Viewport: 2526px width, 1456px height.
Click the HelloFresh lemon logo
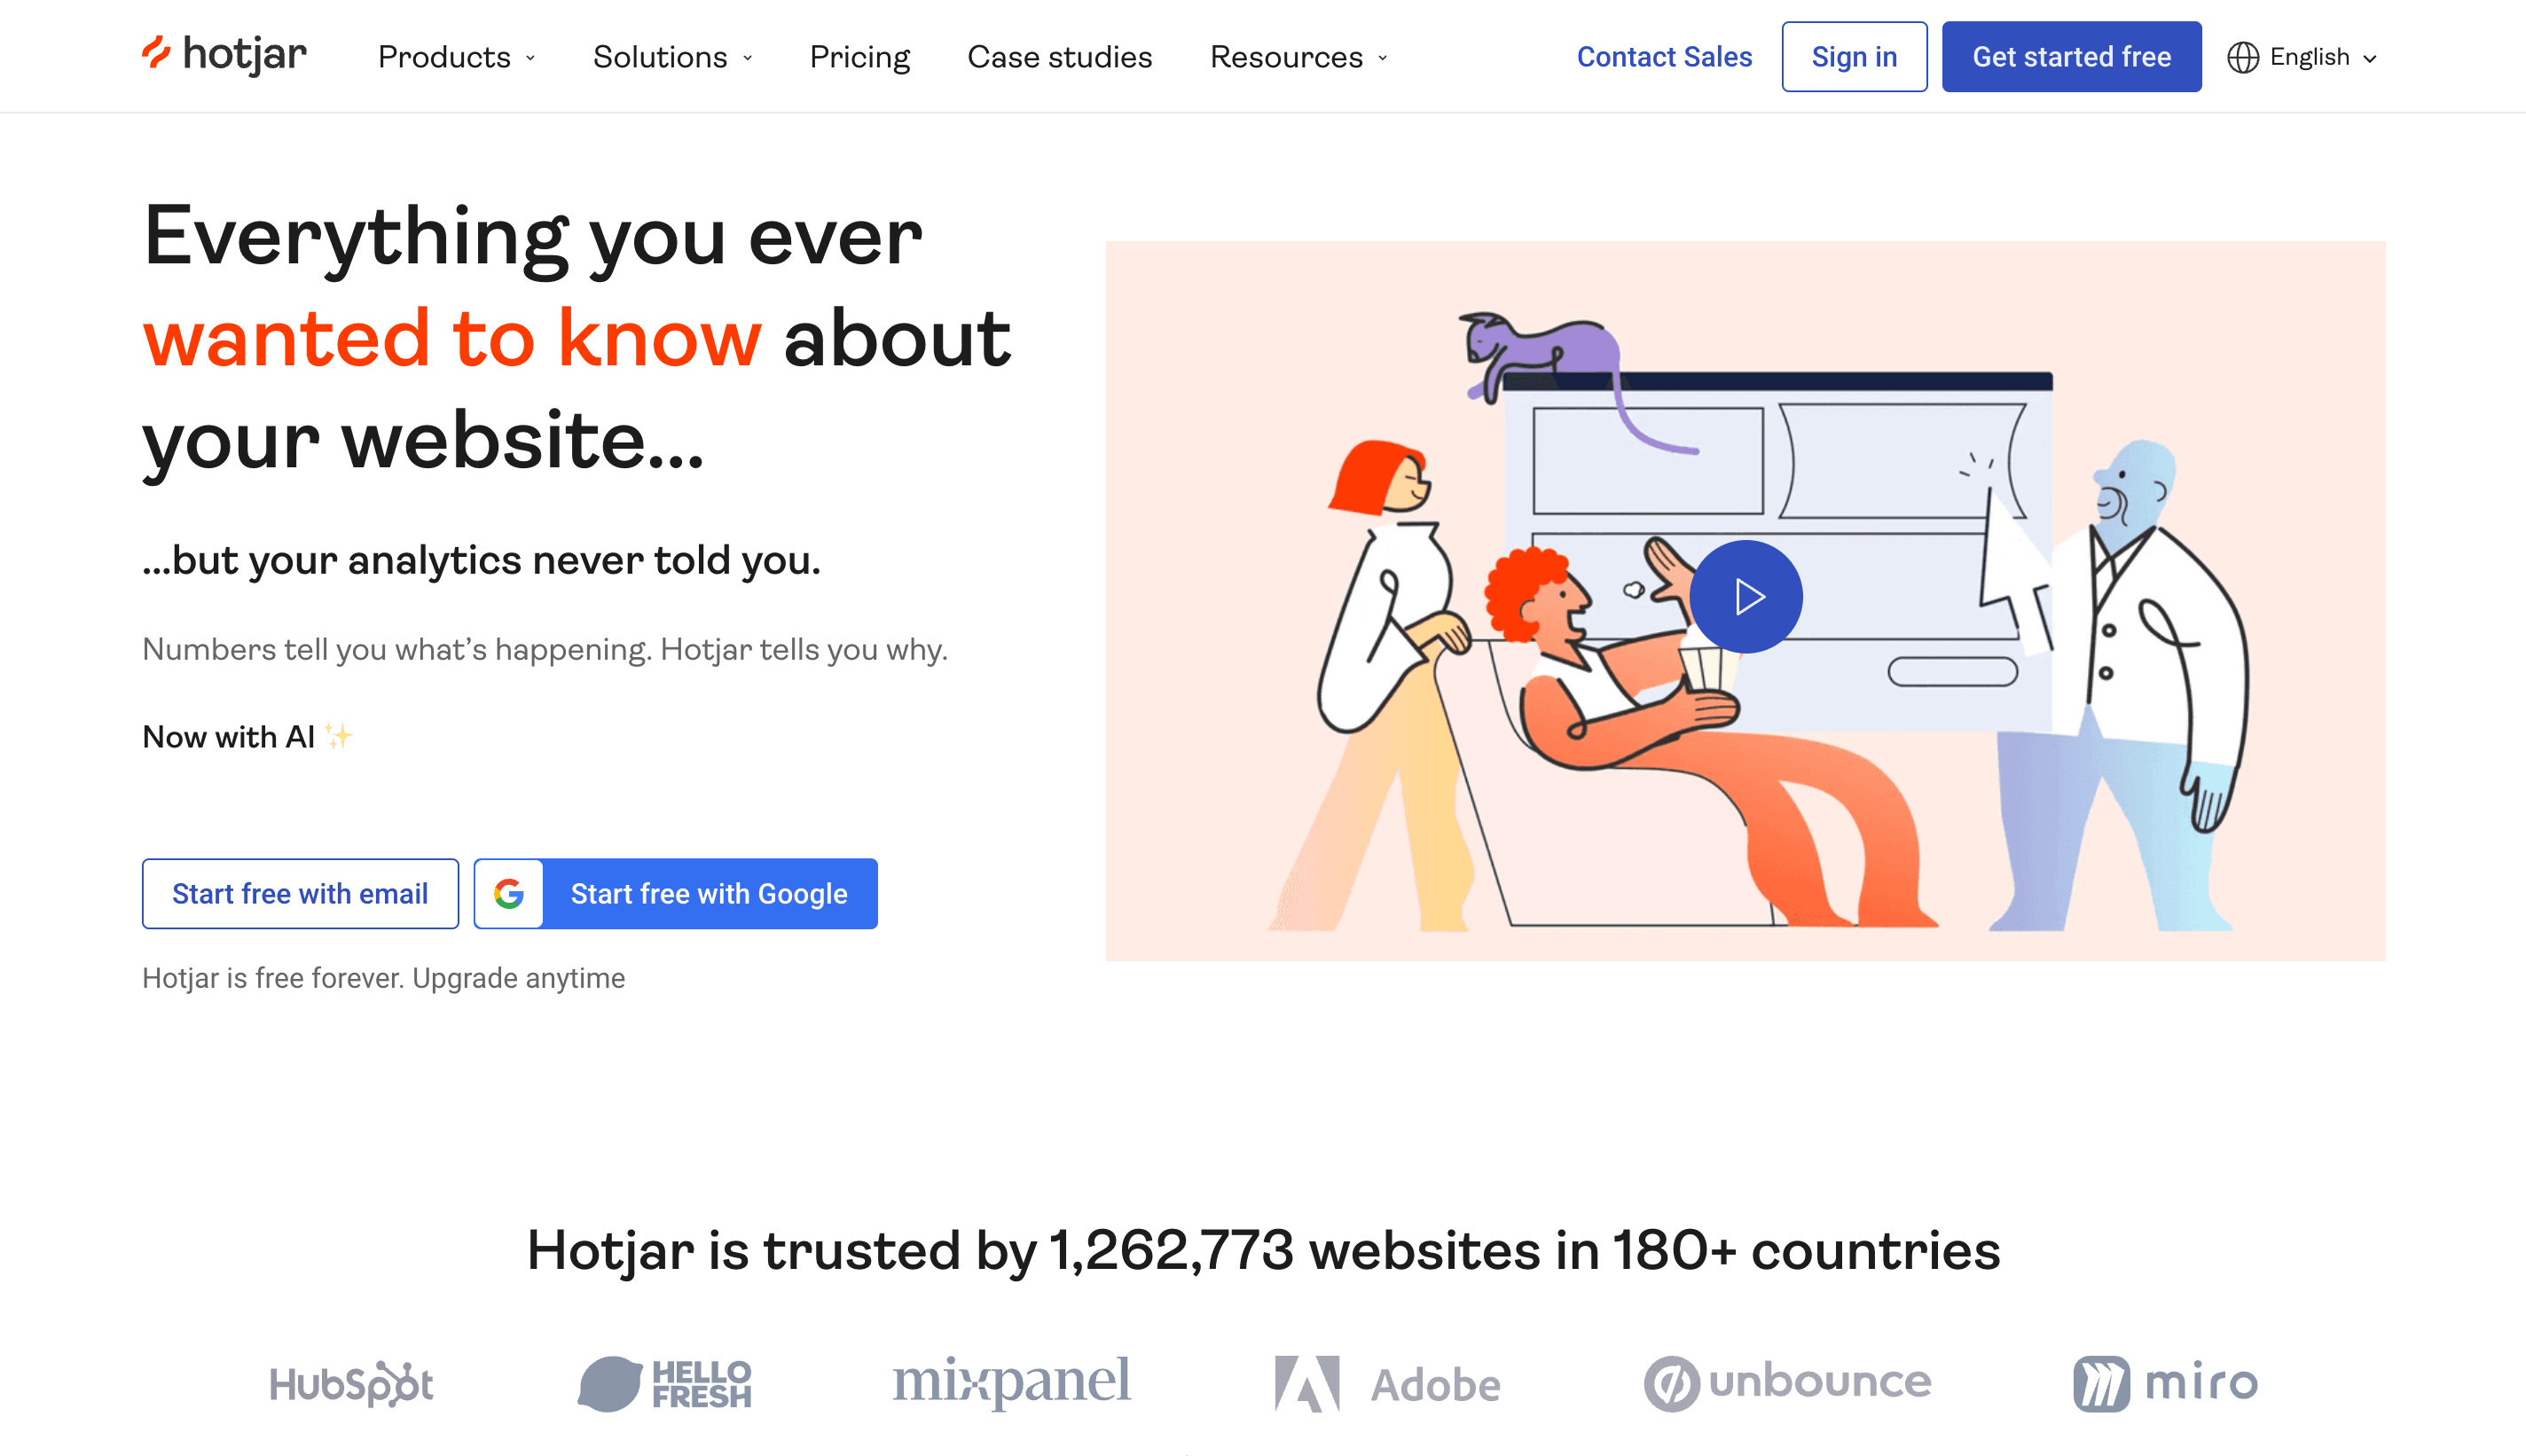point(611,1384)
